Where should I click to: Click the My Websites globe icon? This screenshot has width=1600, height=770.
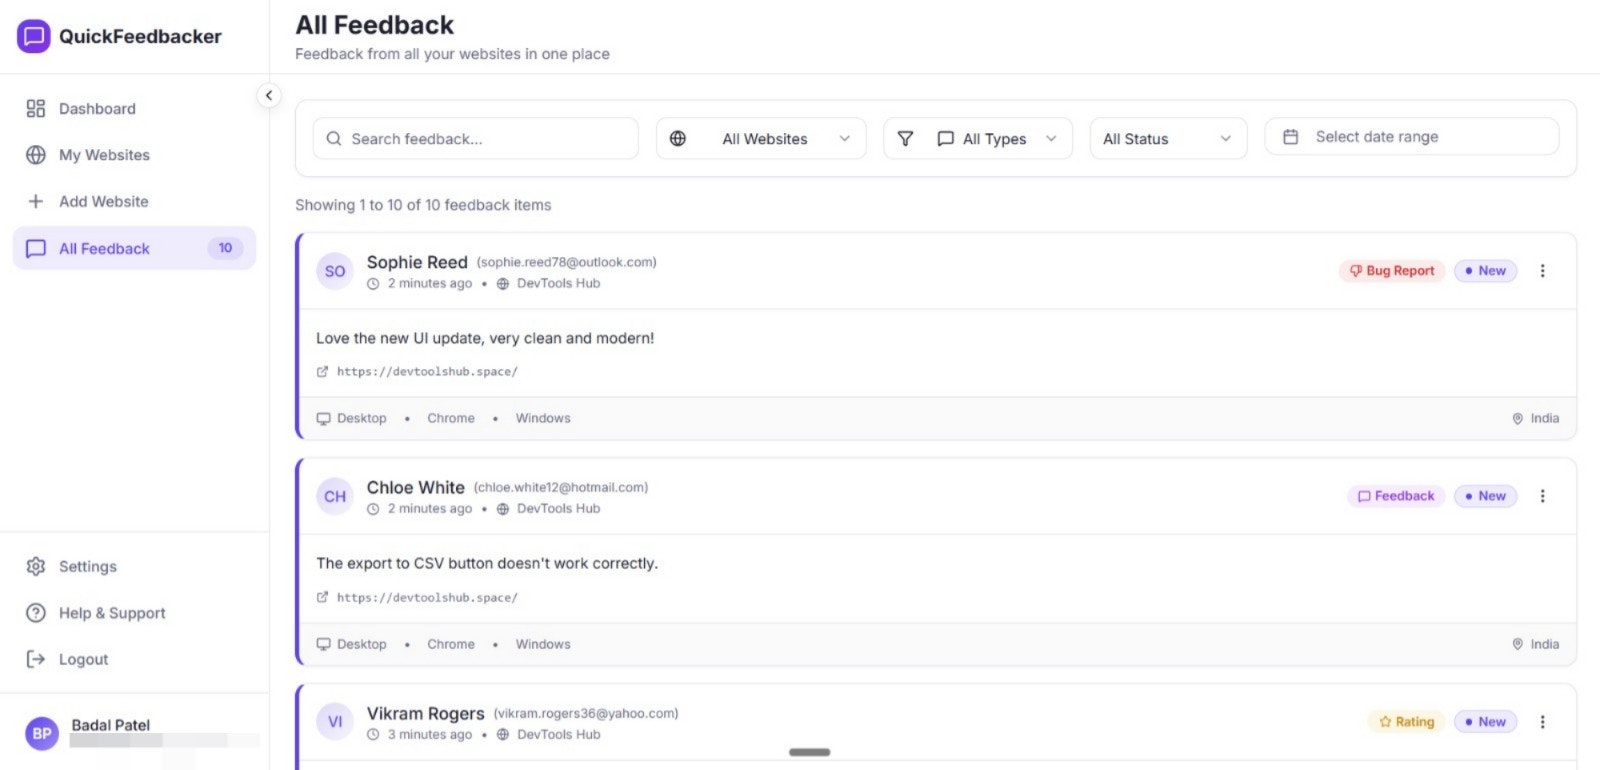pos(36,155)
